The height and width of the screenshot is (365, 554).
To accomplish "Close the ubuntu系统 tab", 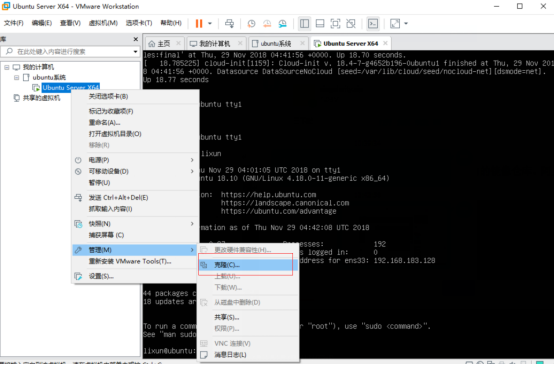I will click(302, 43).
